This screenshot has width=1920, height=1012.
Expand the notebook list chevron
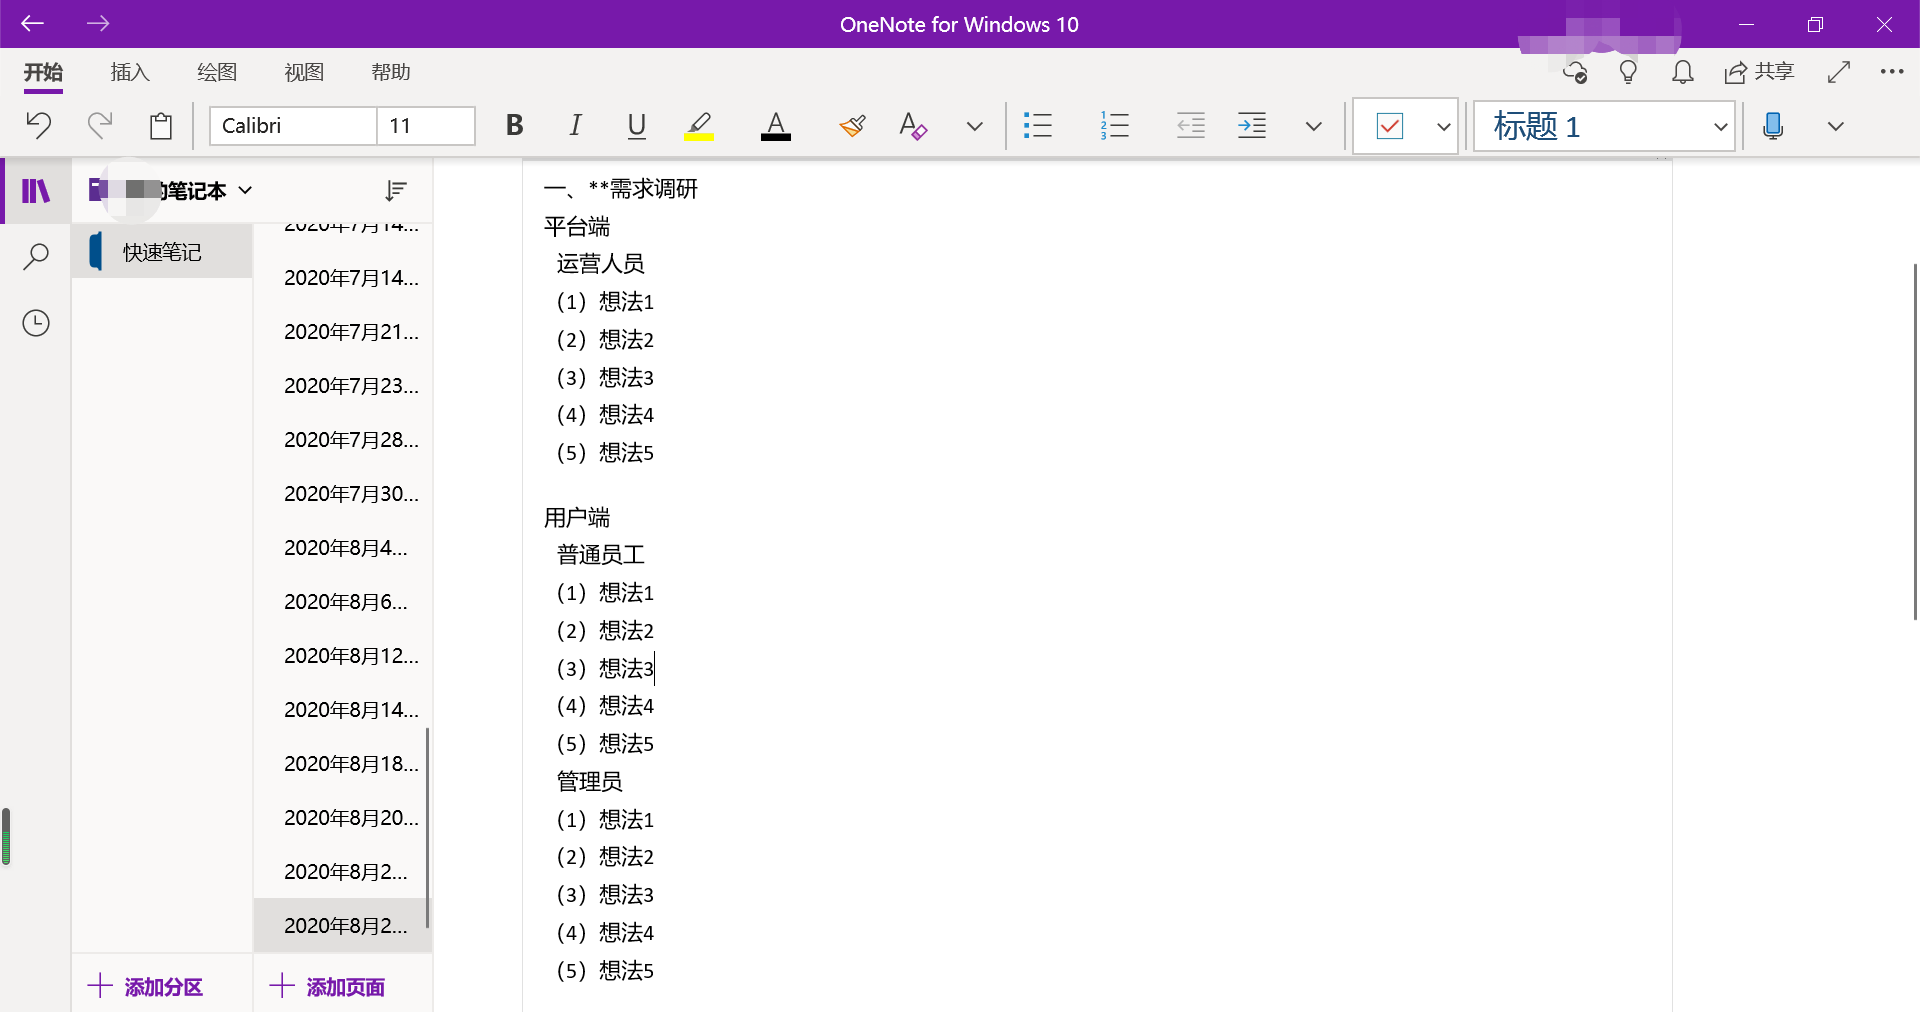pyautogui.click(x=246, y=190)
